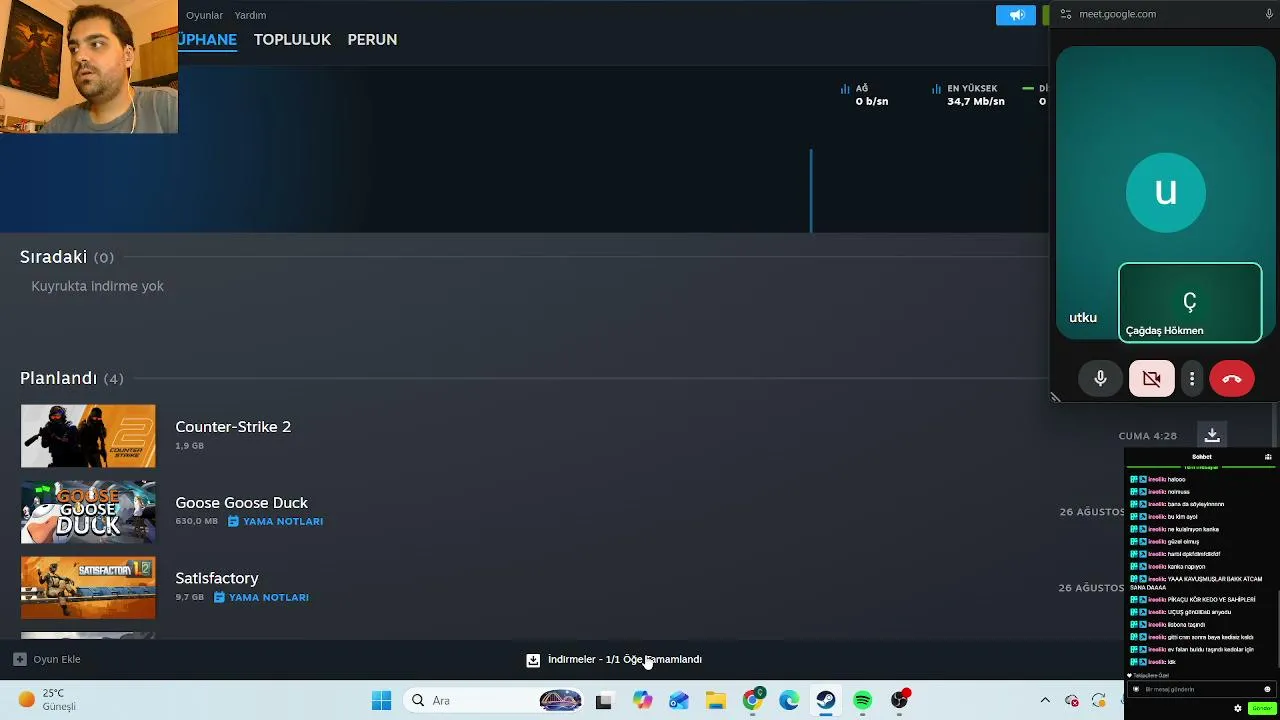The width and height of the screenshot is (1280, 720).
Task: Click the plus icon beside Oyun Ekle
Action: 19,659
